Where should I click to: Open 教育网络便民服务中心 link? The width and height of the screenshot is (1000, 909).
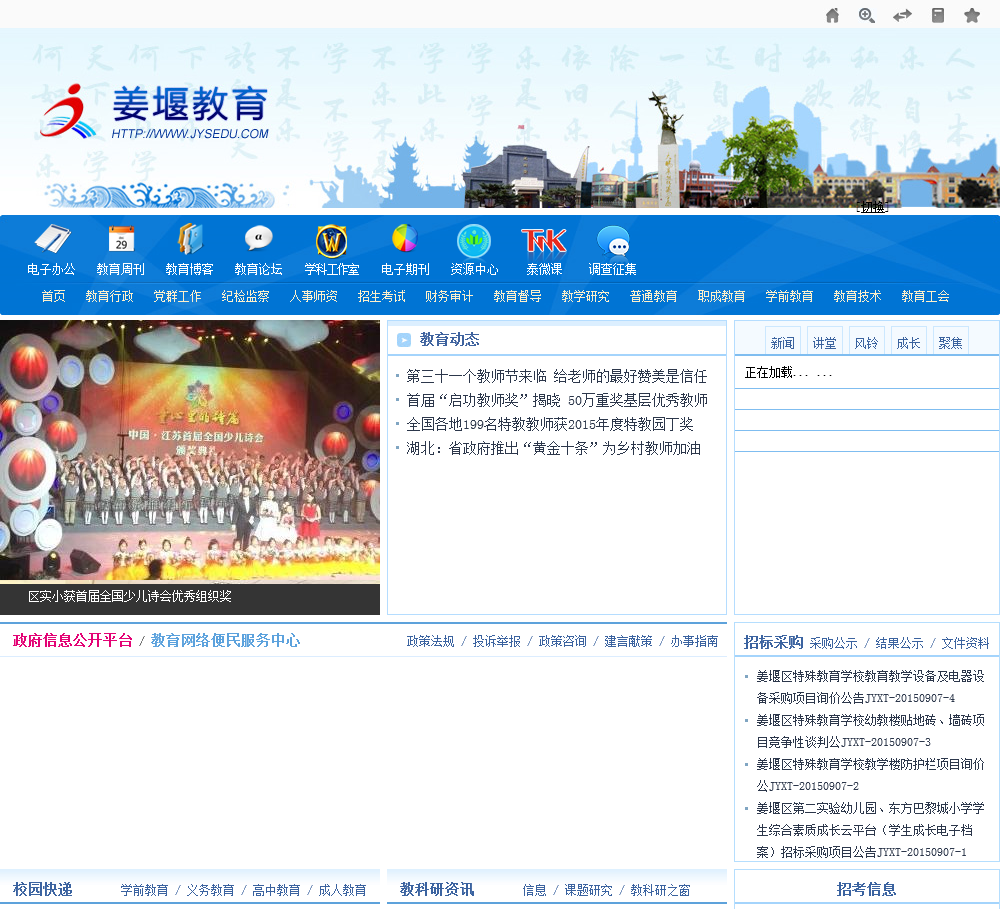[225, 640]
